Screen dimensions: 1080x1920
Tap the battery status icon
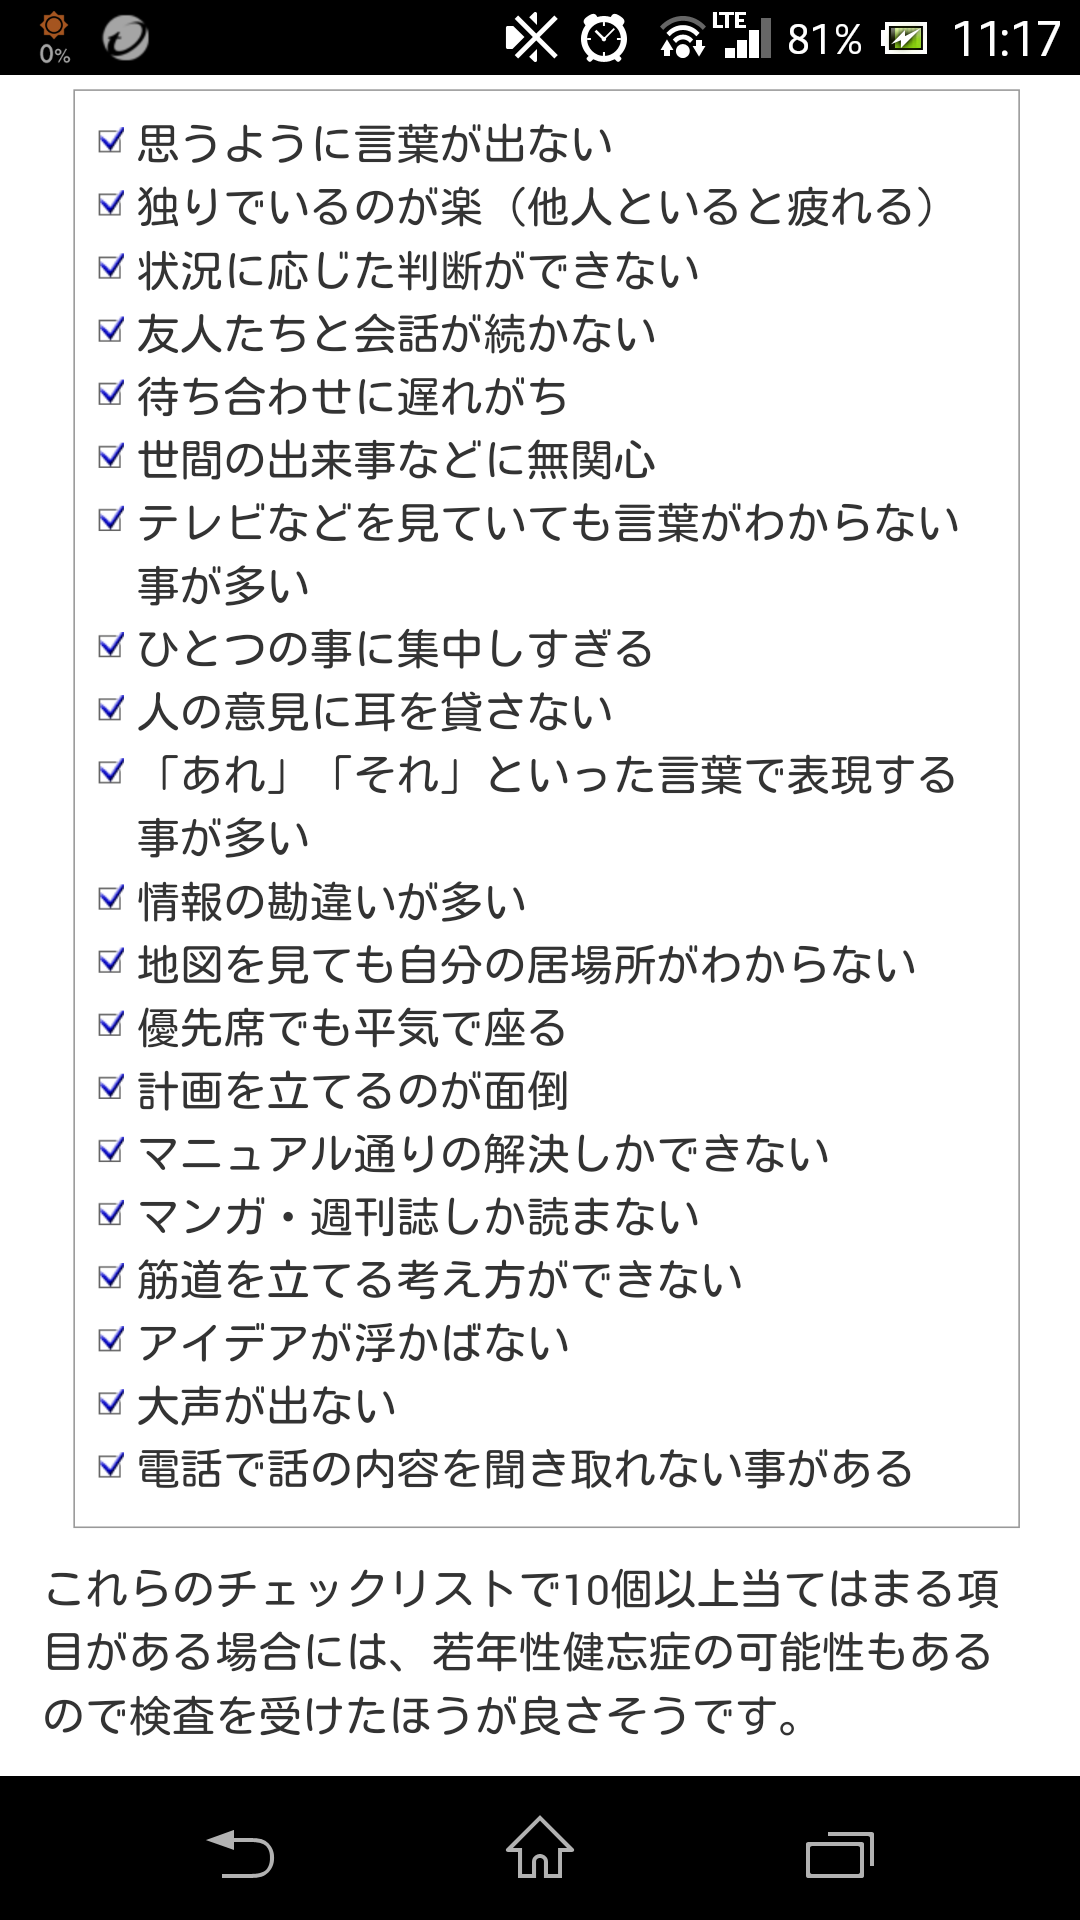[904, 39]
